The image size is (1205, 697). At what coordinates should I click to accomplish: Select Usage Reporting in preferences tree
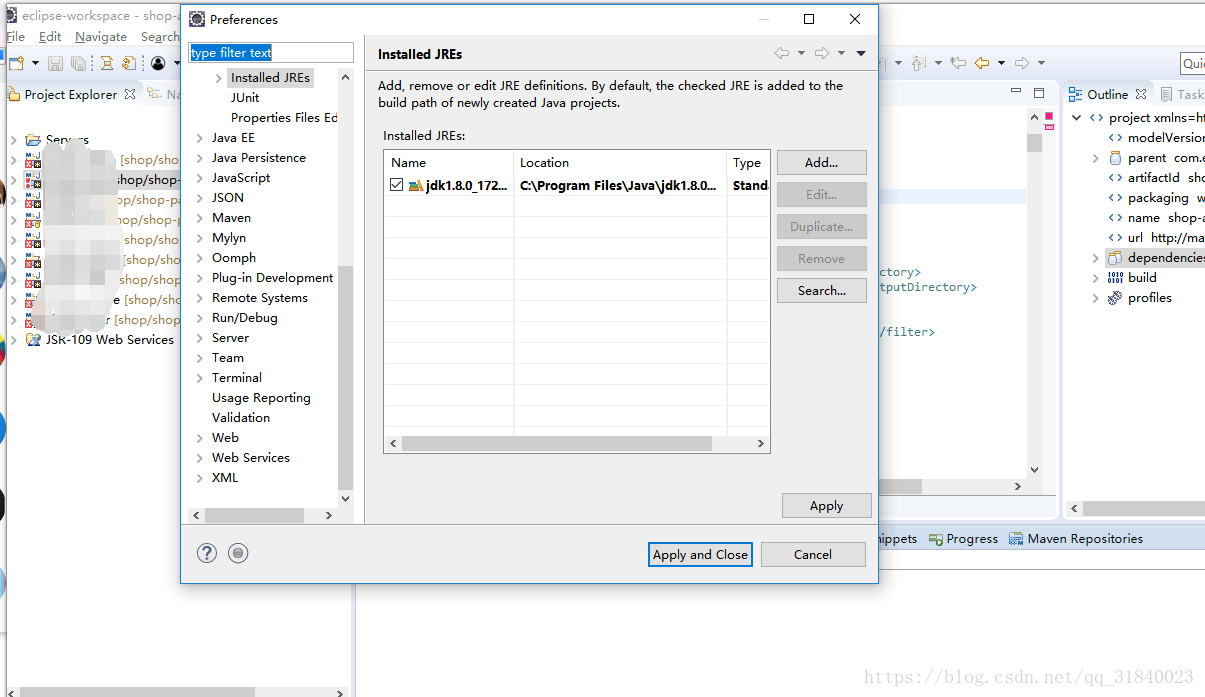pyautogui.click(x=261, y=397)
